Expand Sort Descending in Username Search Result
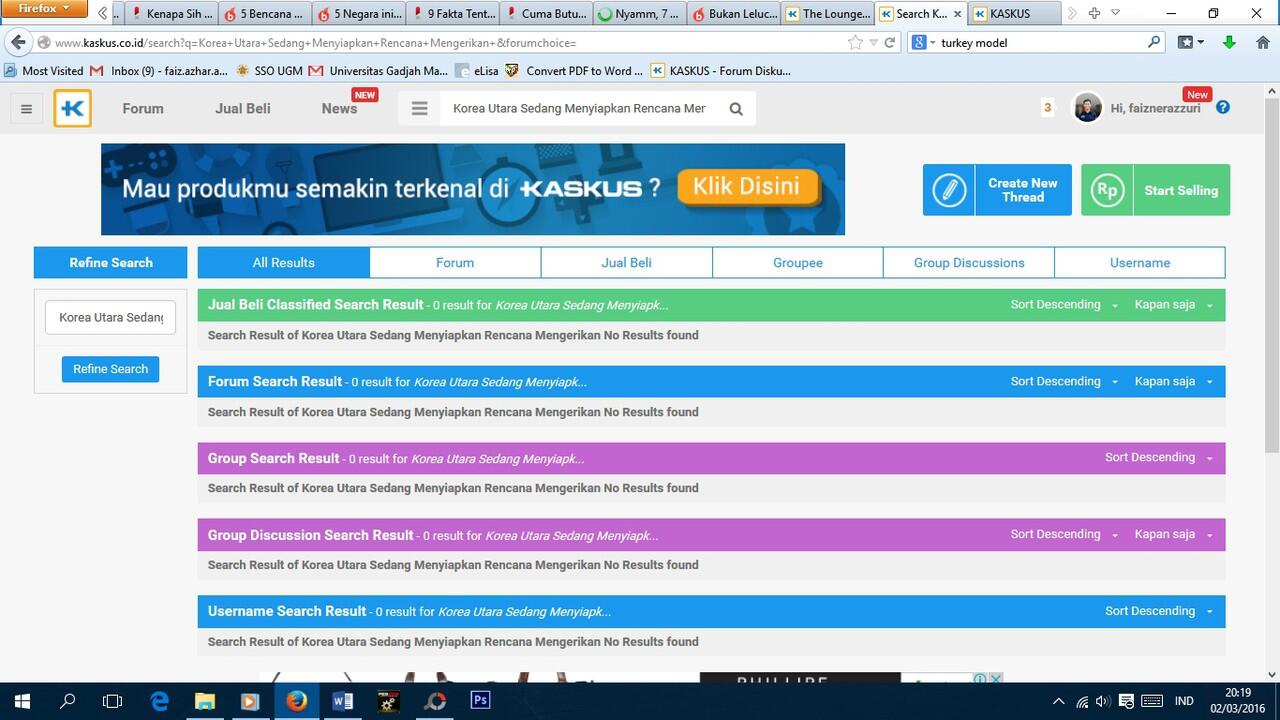 1159,611
